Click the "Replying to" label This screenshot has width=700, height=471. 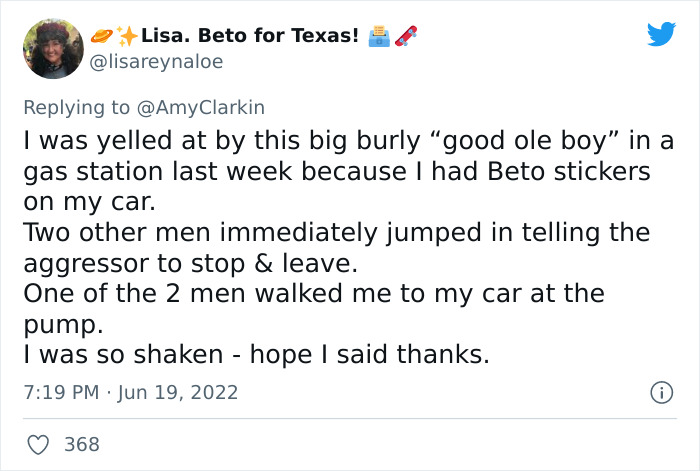pos(79,105)
